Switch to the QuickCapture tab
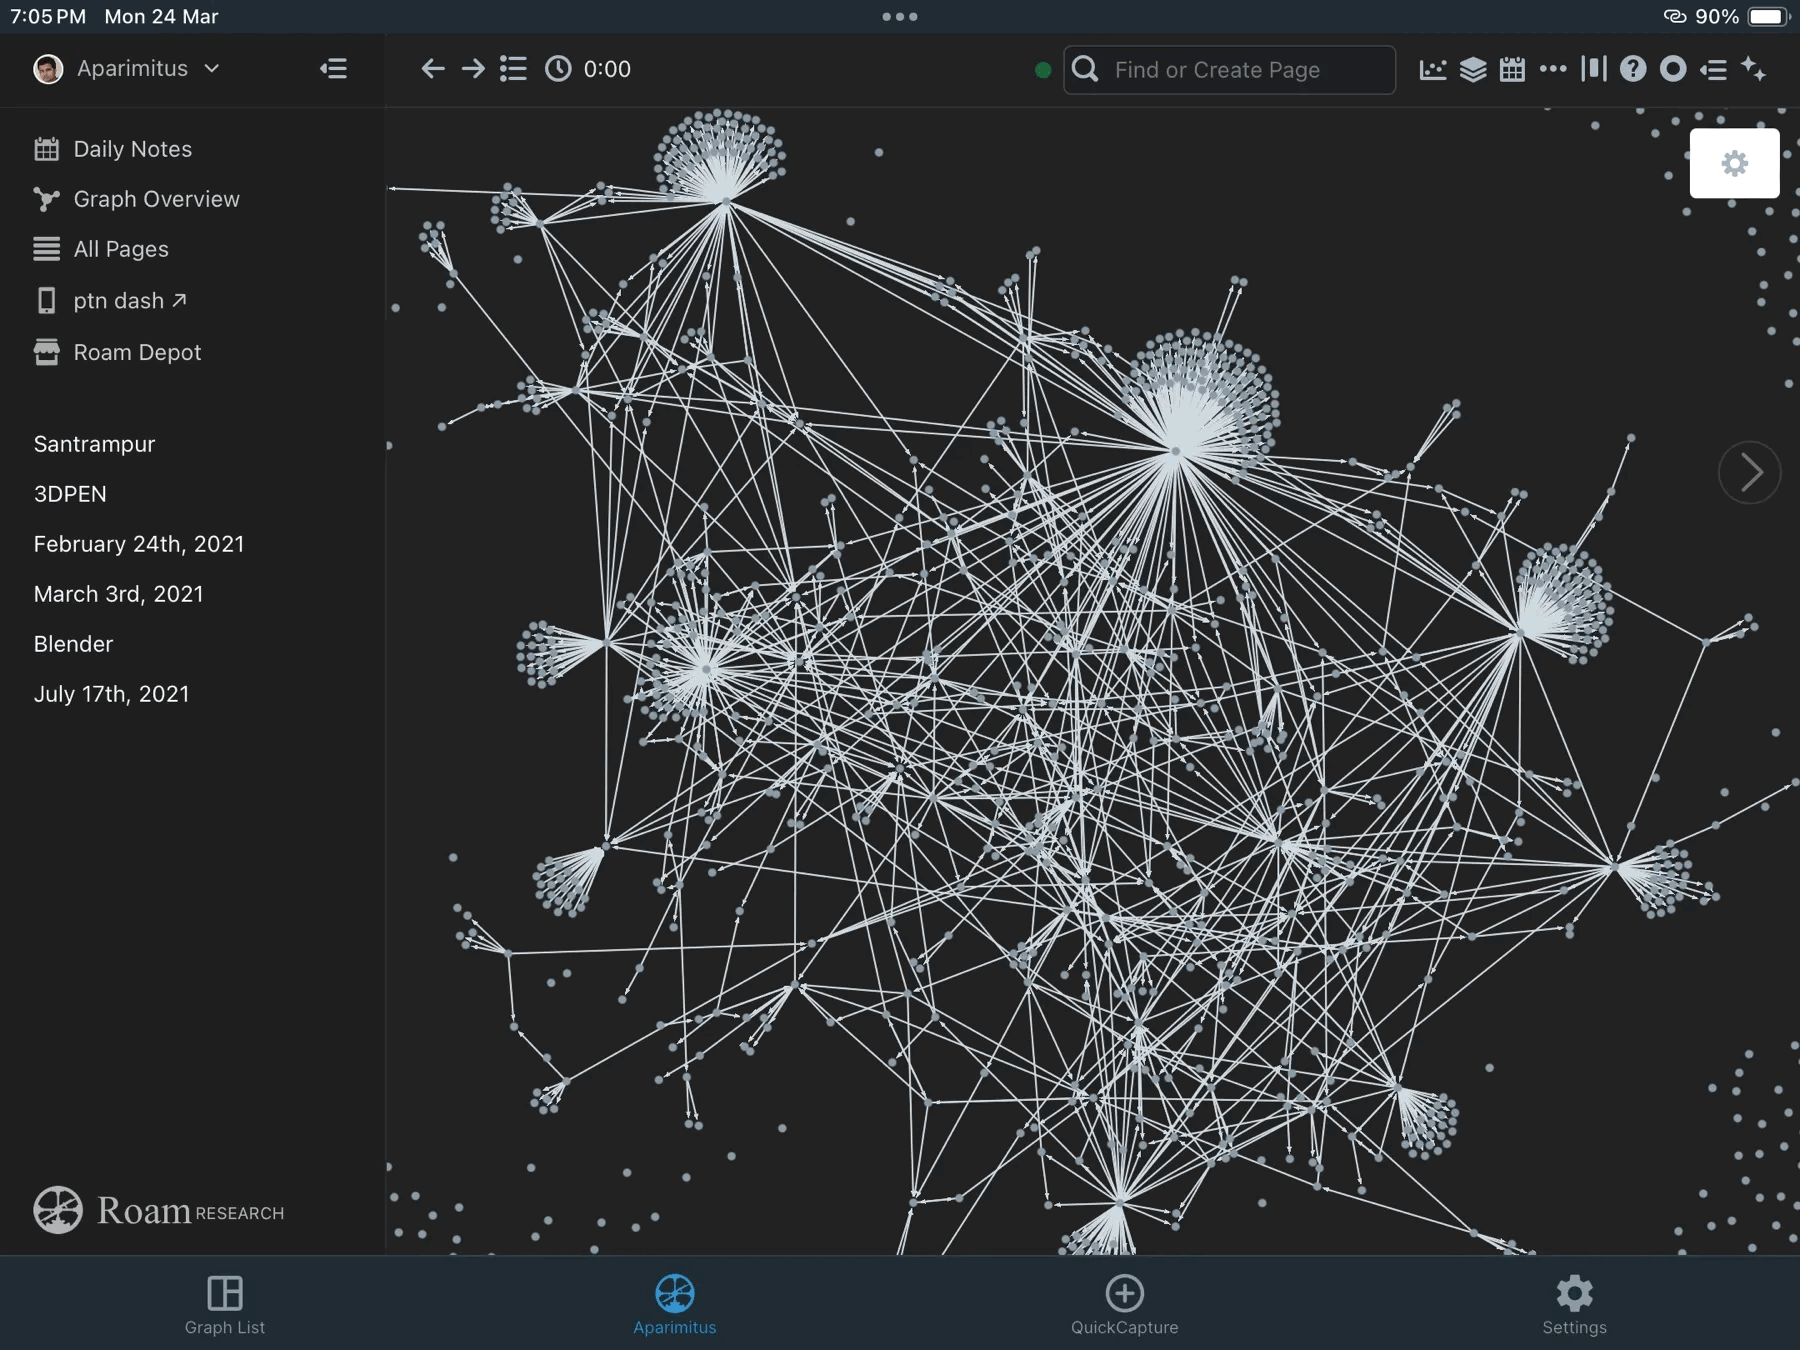Viewport: 1800px width, 1350px height. (1125, 1304)
